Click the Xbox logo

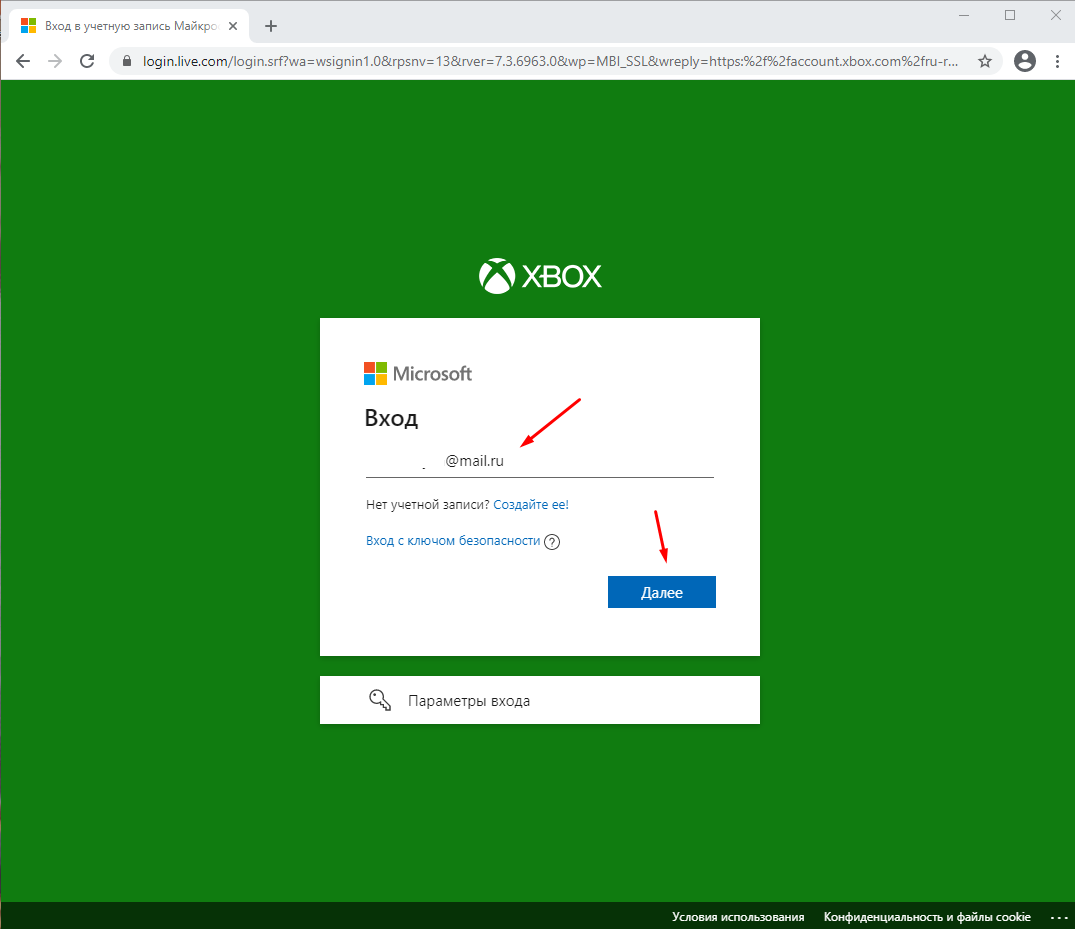pyautogui.click(x=540, y=276)
